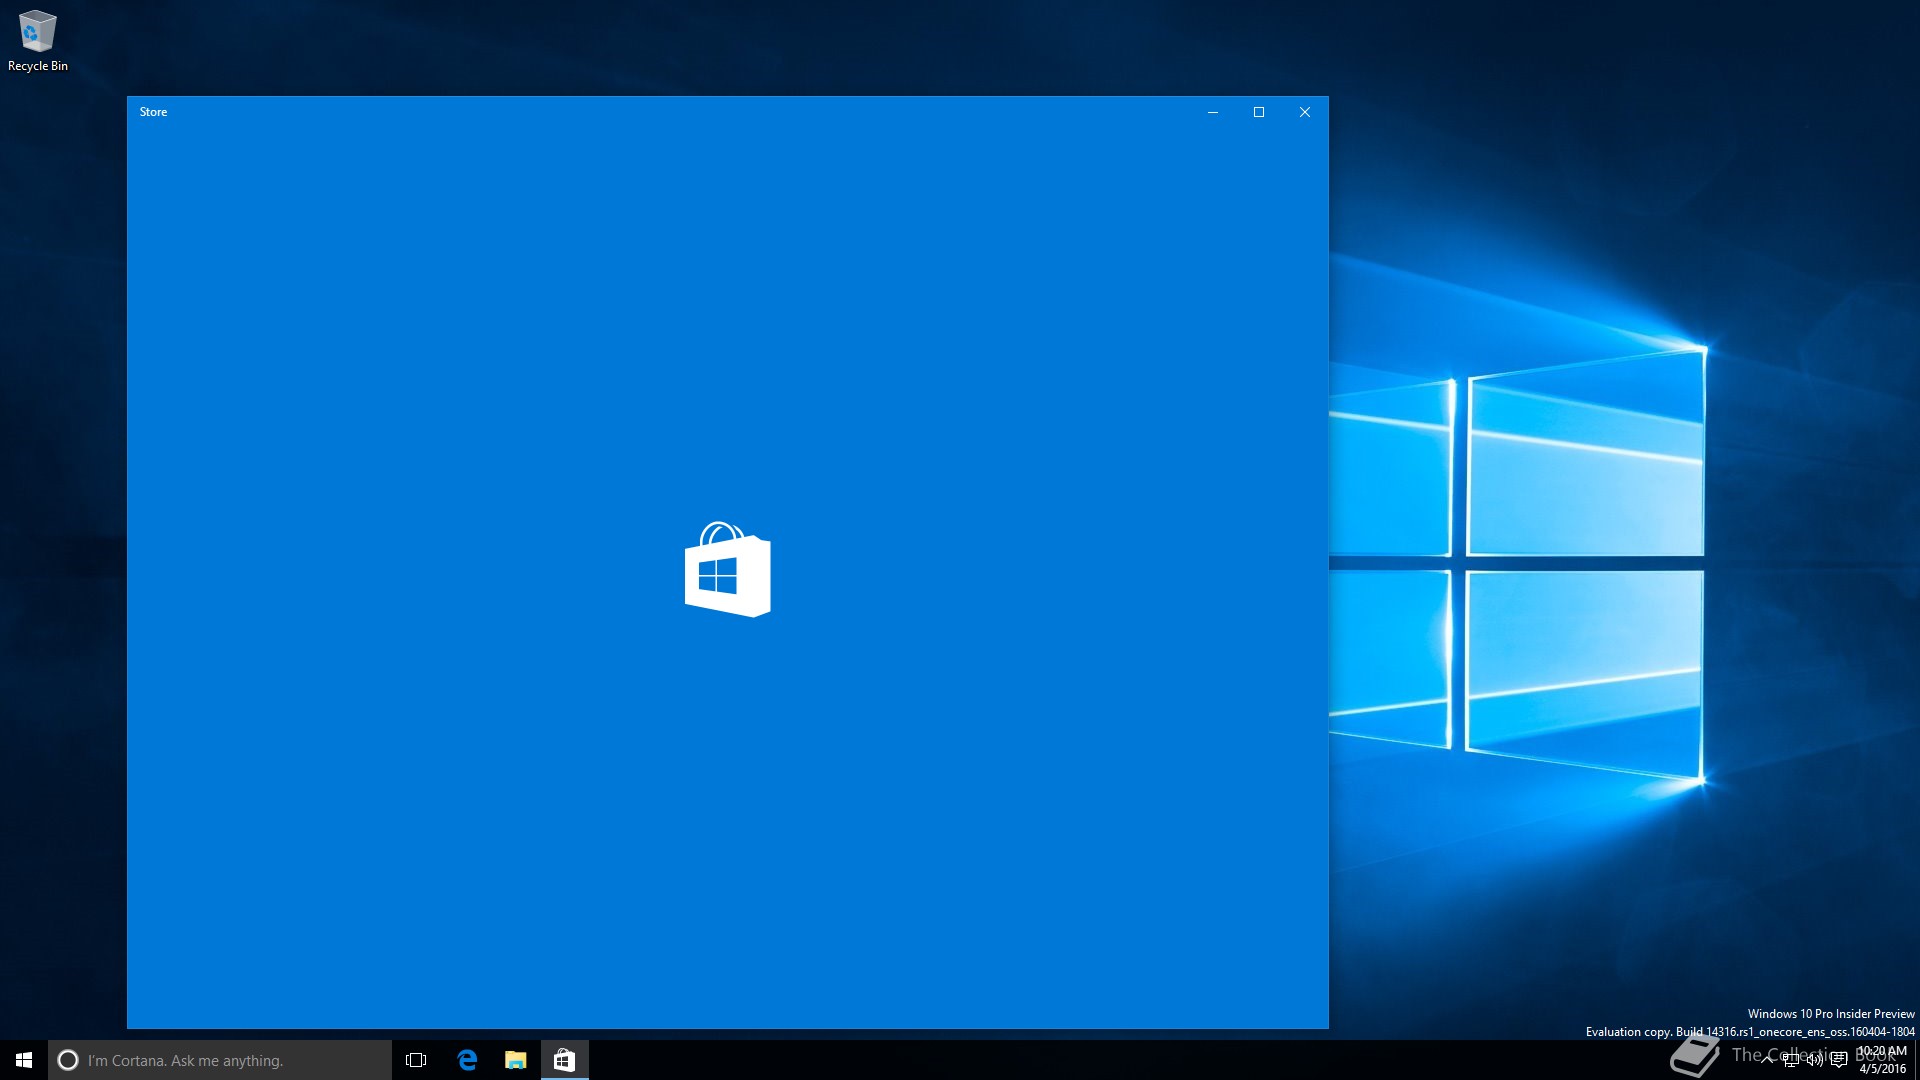Viewport: 1920px width, 1080px height.
Task: Focus the Cortana 'Ask me anything' search box
Action: [x=220, y=1060]
